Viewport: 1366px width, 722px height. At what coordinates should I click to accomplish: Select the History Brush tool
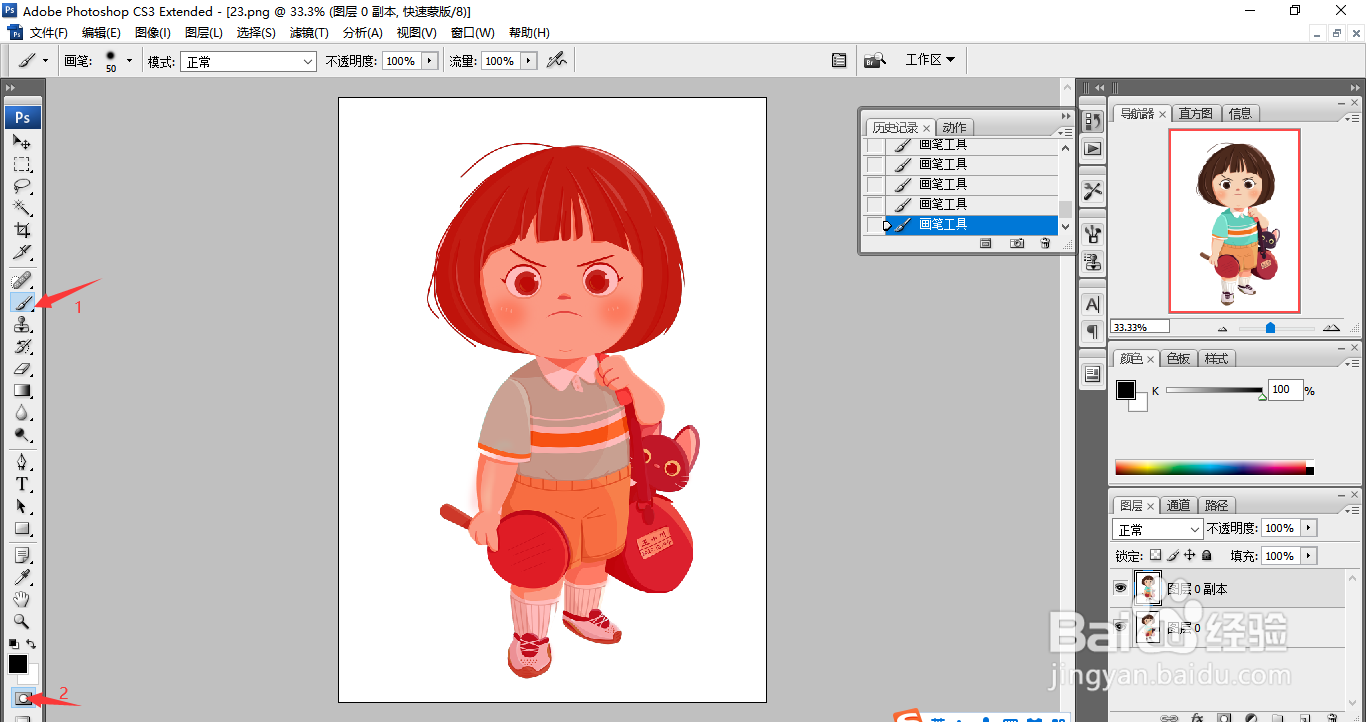click(22, 346)
